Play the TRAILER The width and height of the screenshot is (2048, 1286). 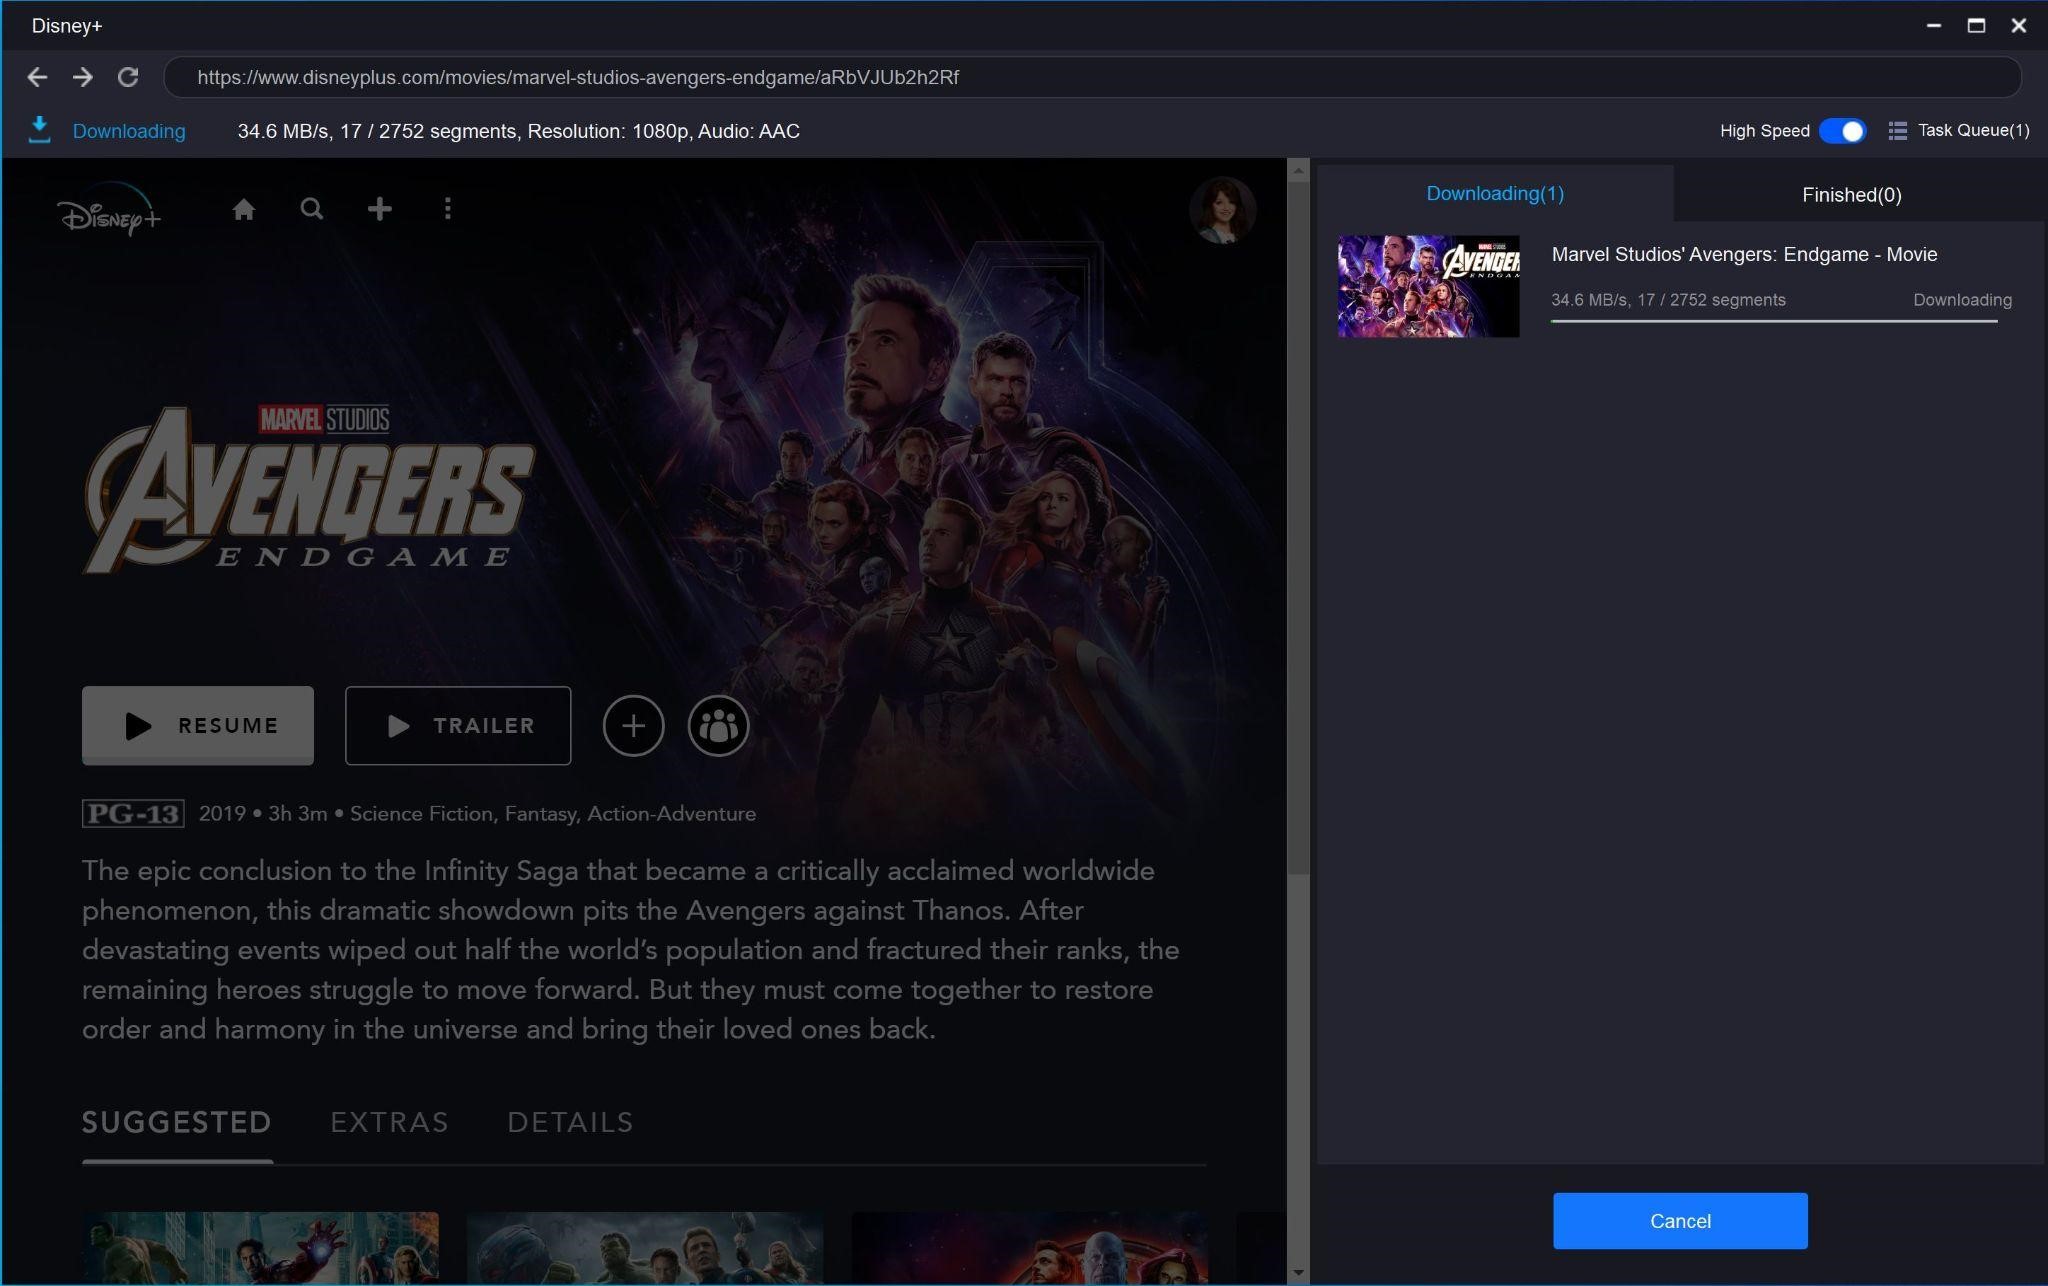pyautogui.click(x=458, y=726)
